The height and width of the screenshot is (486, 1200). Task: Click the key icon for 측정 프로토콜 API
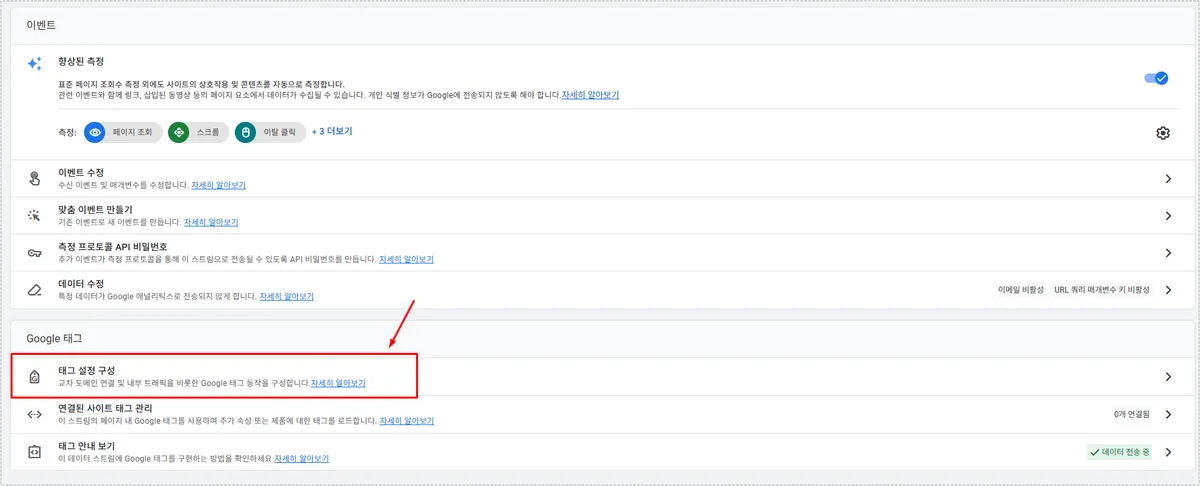[34, 253]
